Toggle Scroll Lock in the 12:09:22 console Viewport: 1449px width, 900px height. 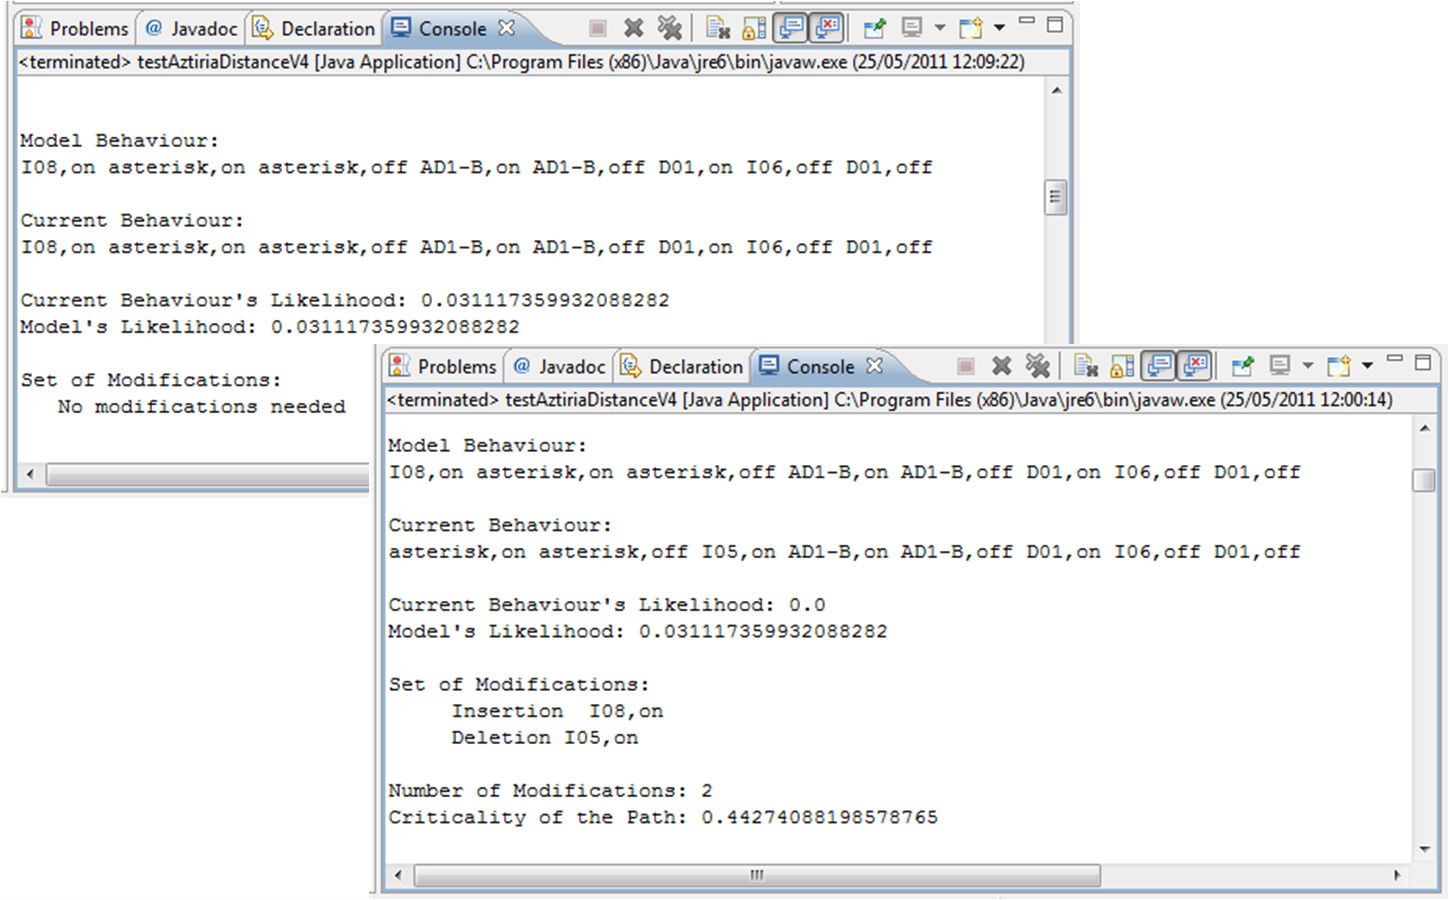[x=755, y=28]
